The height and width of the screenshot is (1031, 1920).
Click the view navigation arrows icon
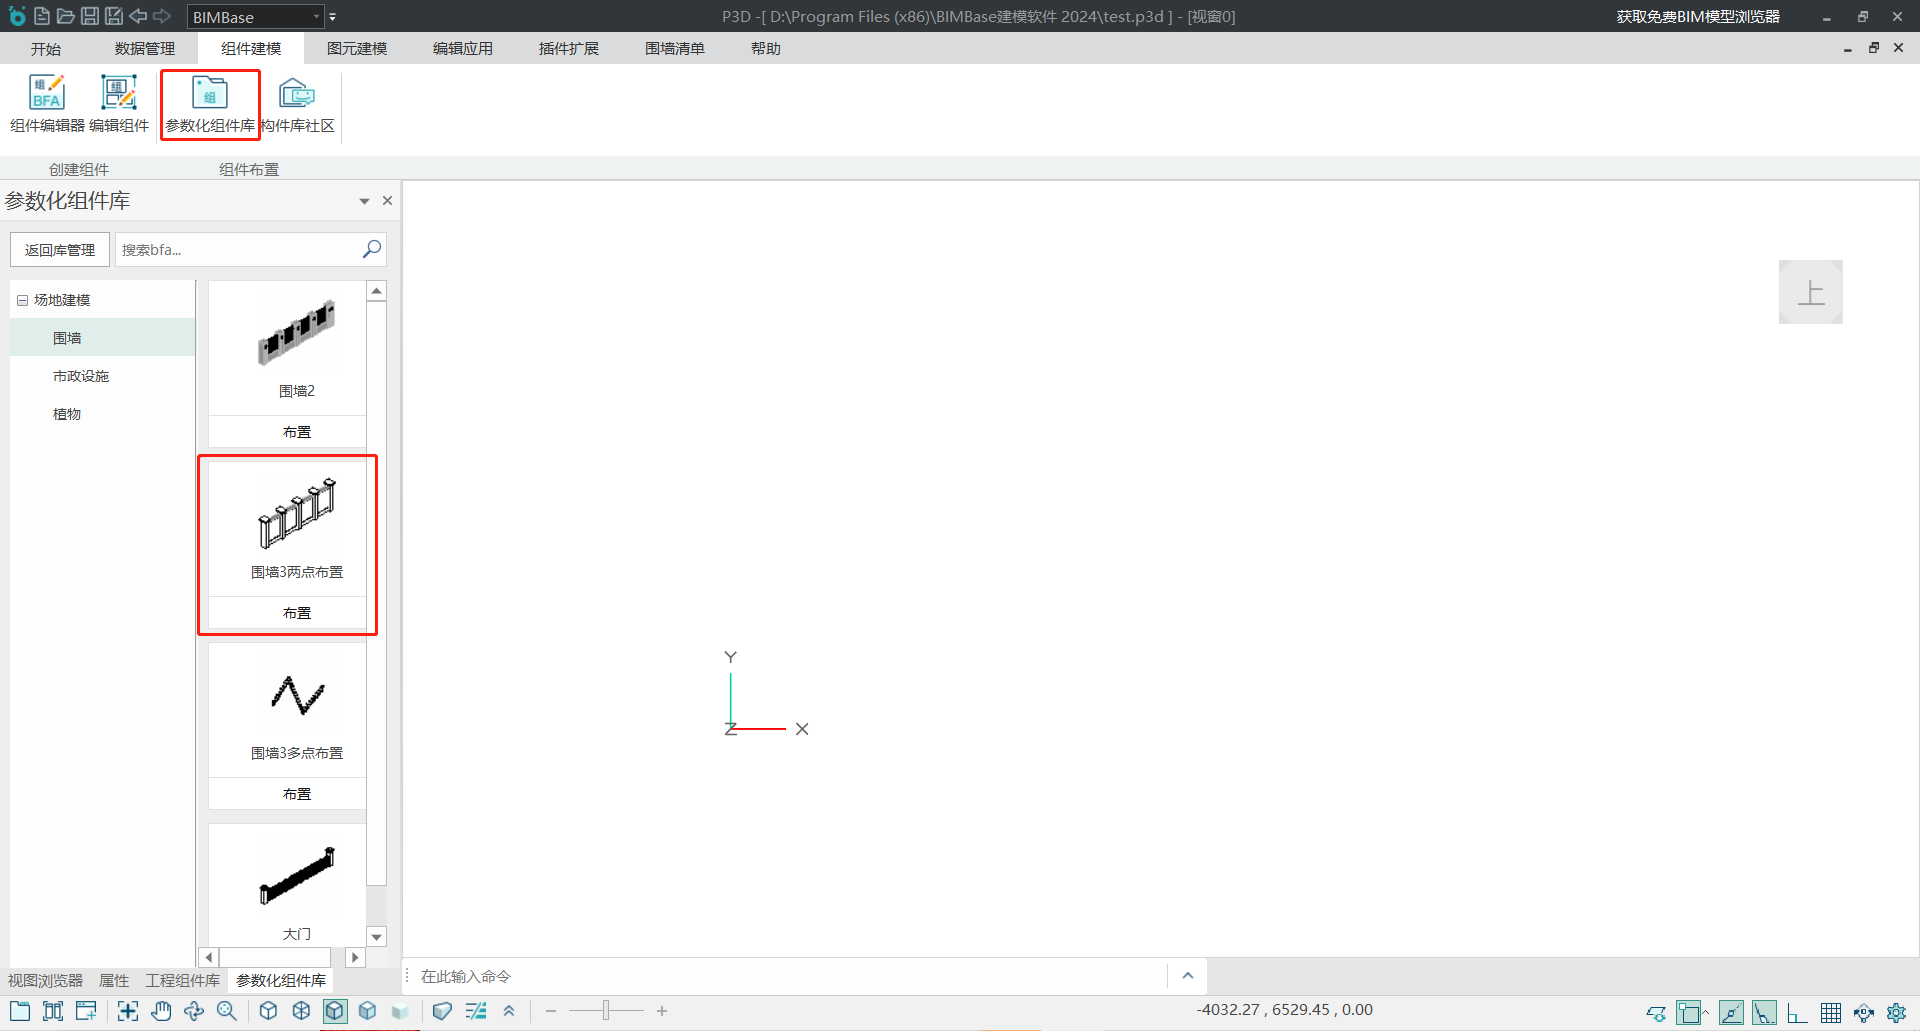click(1864, 1013)
